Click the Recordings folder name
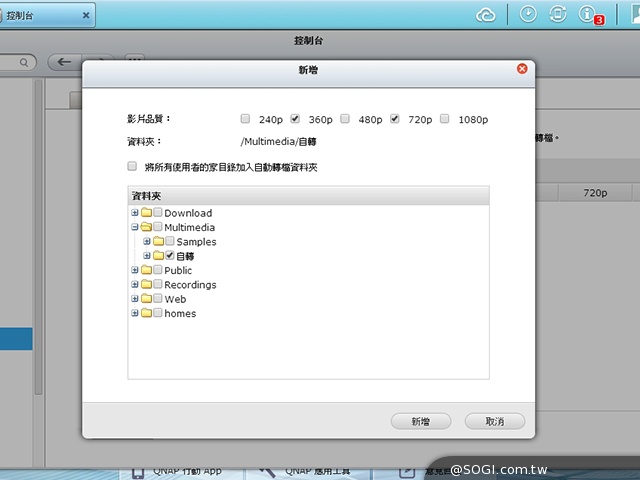The width and height of the screenshot is (640, 480). coord(190,284)
